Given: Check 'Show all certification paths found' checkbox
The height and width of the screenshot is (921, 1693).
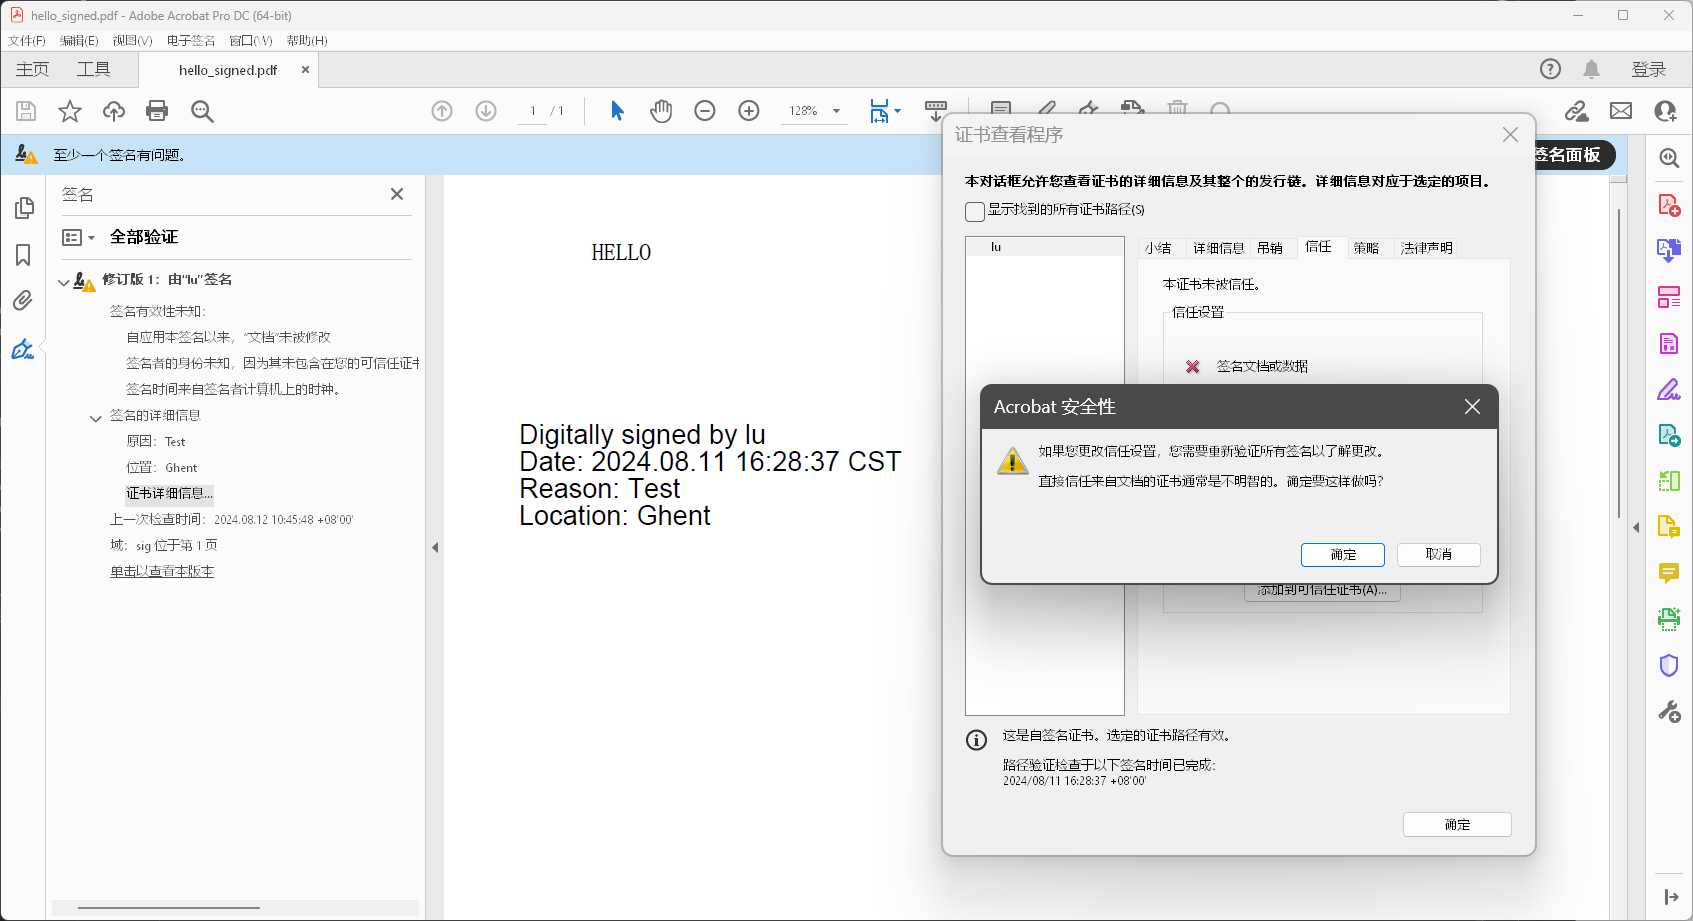Looking at the screenshot, I should pyautogui.click(x=975, y=211).
